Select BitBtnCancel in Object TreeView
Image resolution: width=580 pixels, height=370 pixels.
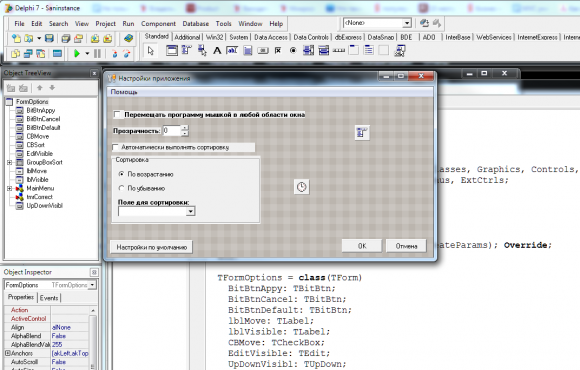43,119
